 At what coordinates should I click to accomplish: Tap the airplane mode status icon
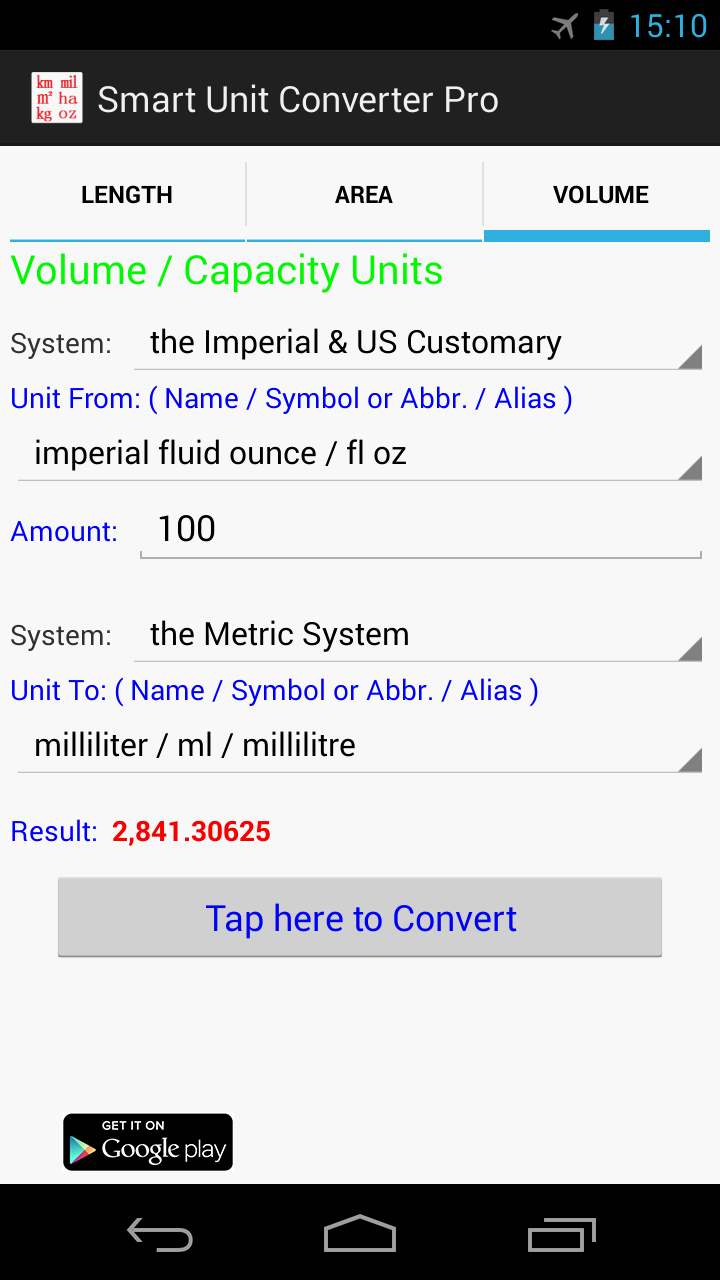coord(565,26)
